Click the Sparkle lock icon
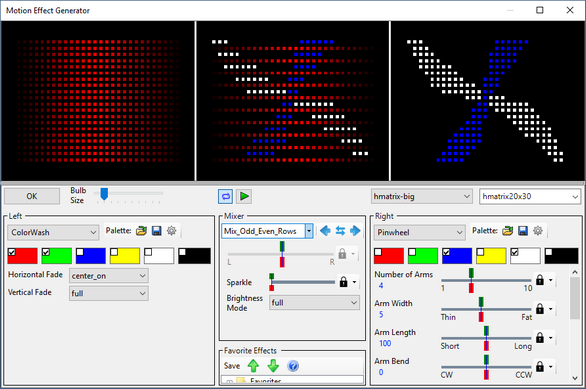The width and height of the screenshot is (586, 389). (343, 282)
